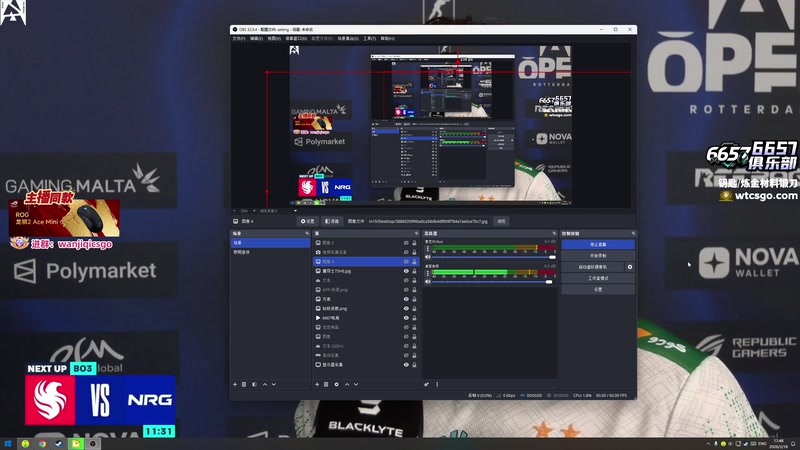This screenshot has height=450, width=800.
Task: Pop out the Scenes dock panel
Action: (307, 233)
